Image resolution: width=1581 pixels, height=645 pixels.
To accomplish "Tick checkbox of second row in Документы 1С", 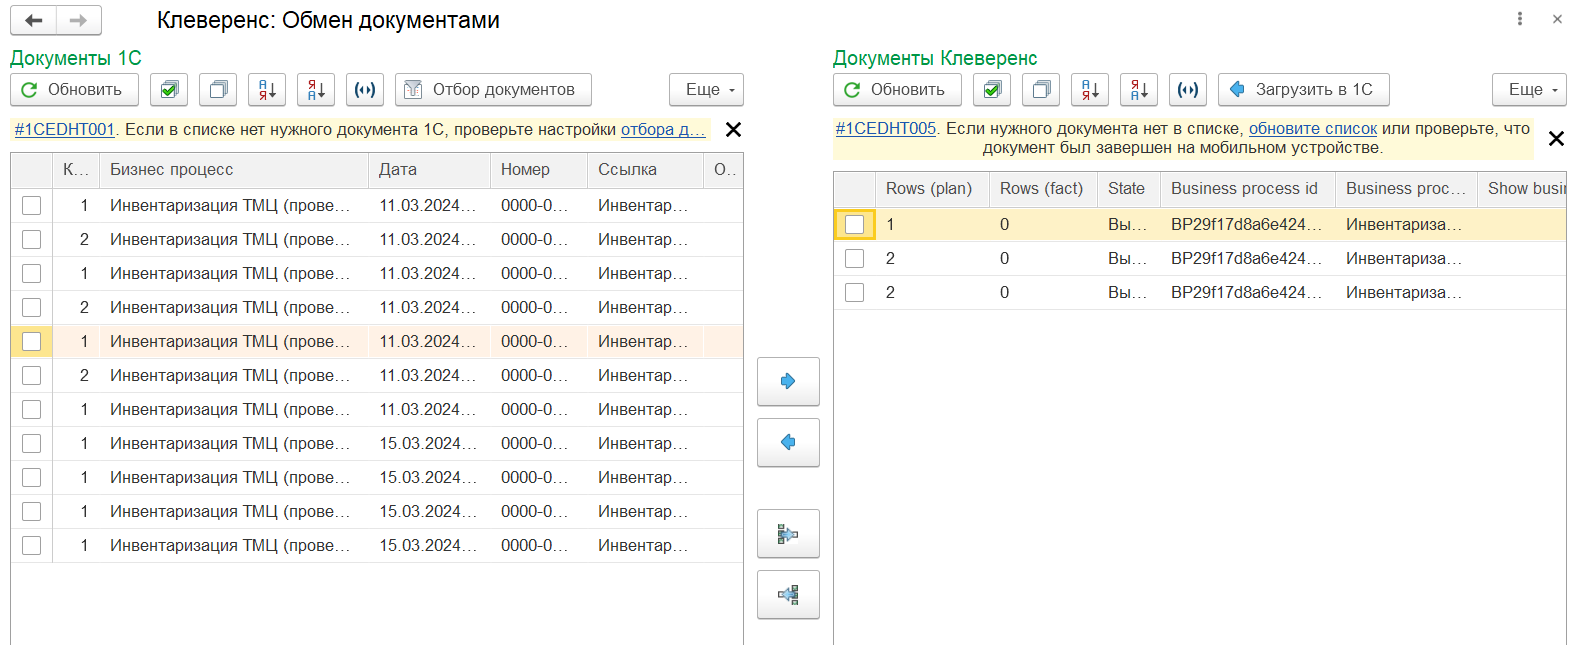I will (x=32, y=240).
